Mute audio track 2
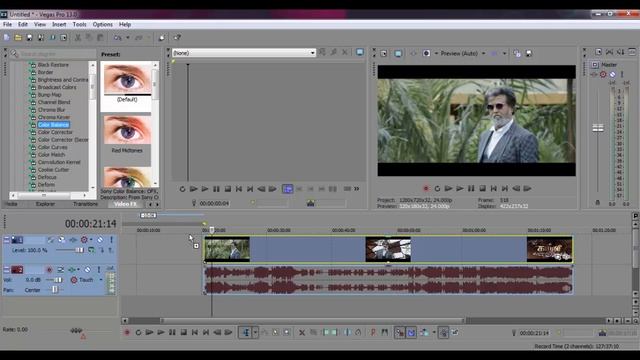This screenshot has width=640, height=360. coord(87,270)
